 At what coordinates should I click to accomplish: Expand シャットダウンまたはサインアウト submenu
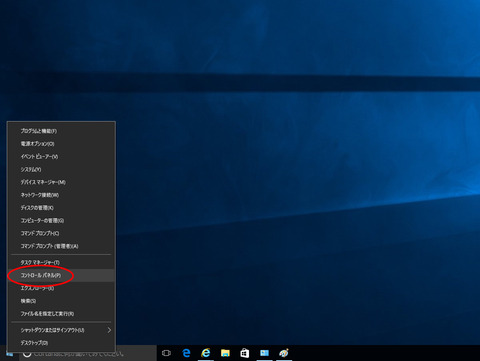point(61,330)
